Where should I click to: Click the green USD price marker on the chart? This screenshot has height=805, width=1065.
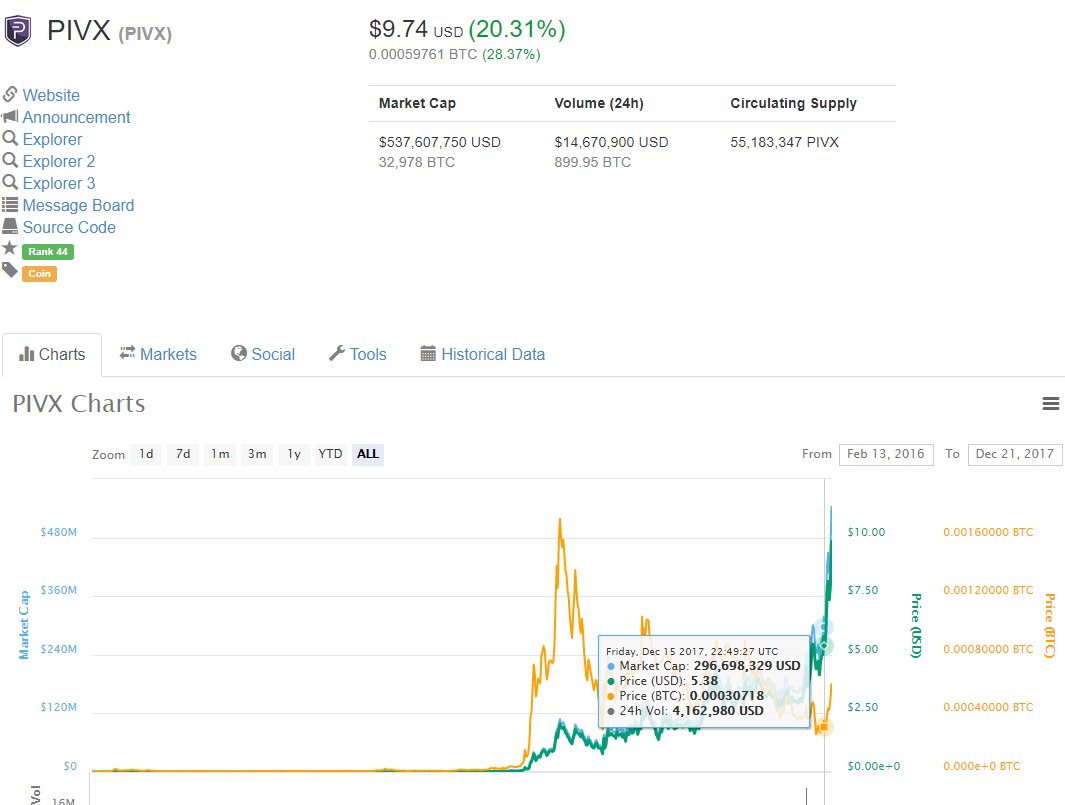(824, 645)
